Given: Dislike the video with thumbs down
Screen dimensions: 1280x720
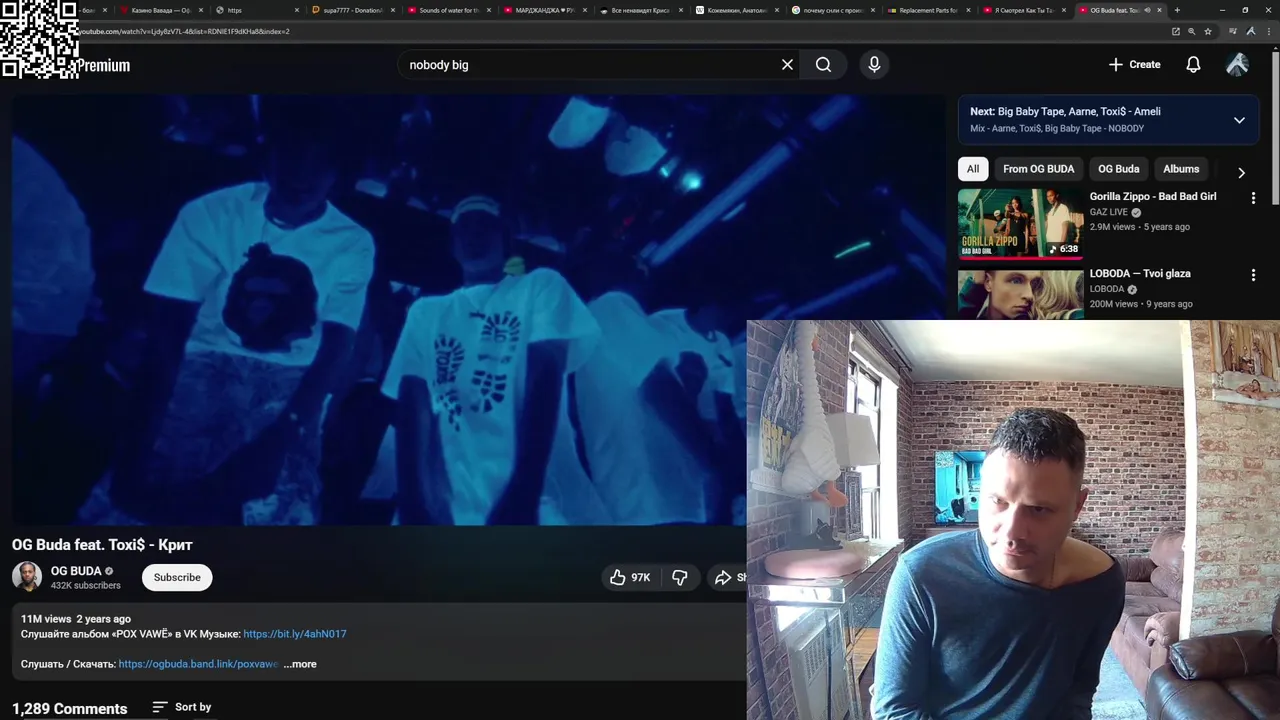Looking at the screenshot, I should coord(680,577).
